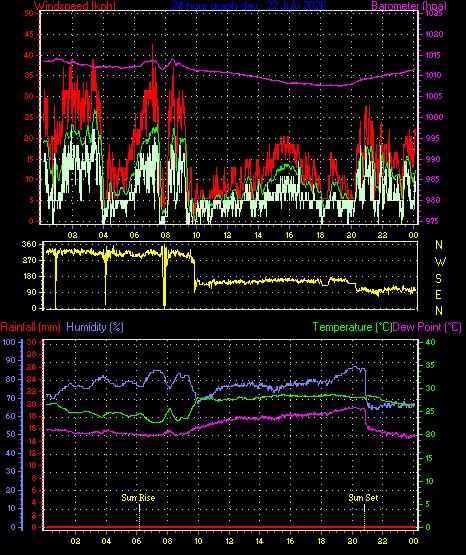Click the "Dew Point (°C)" legend label
This screenshot has height=555, width=466.
[x=427, y=327]
